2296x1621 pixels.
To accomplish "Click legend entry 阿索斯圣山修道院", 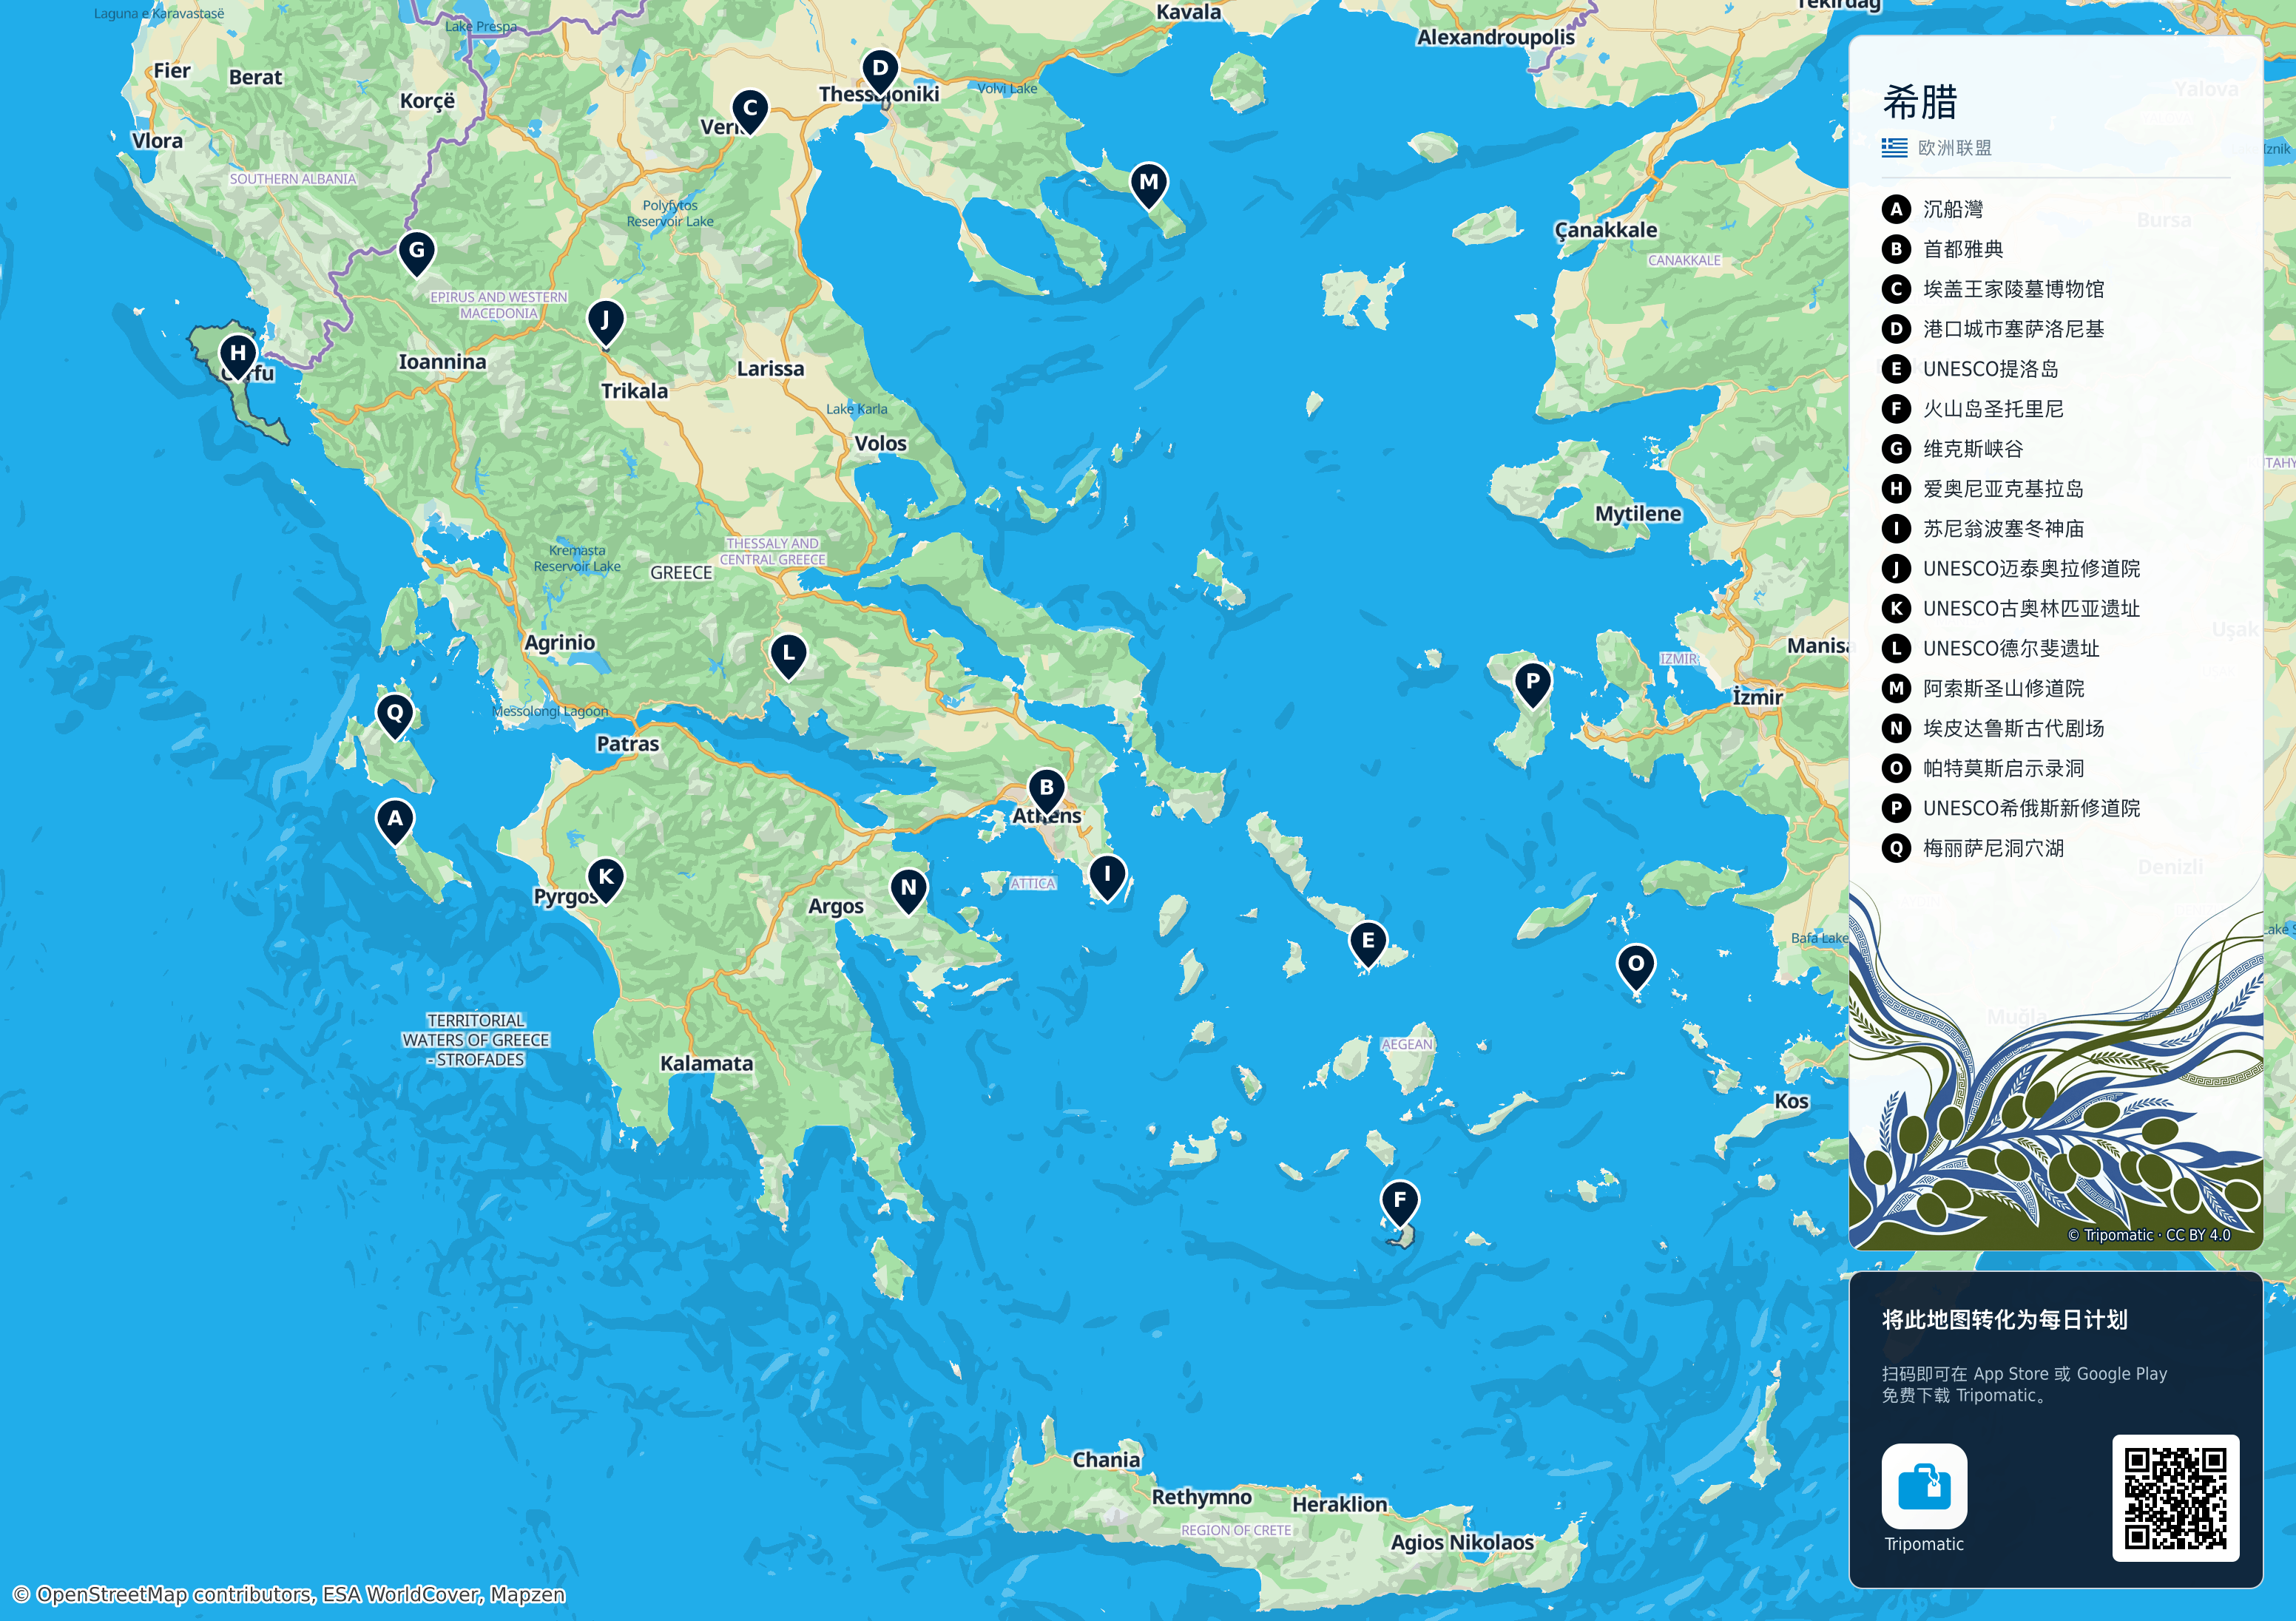I will tap(1983, 689).
